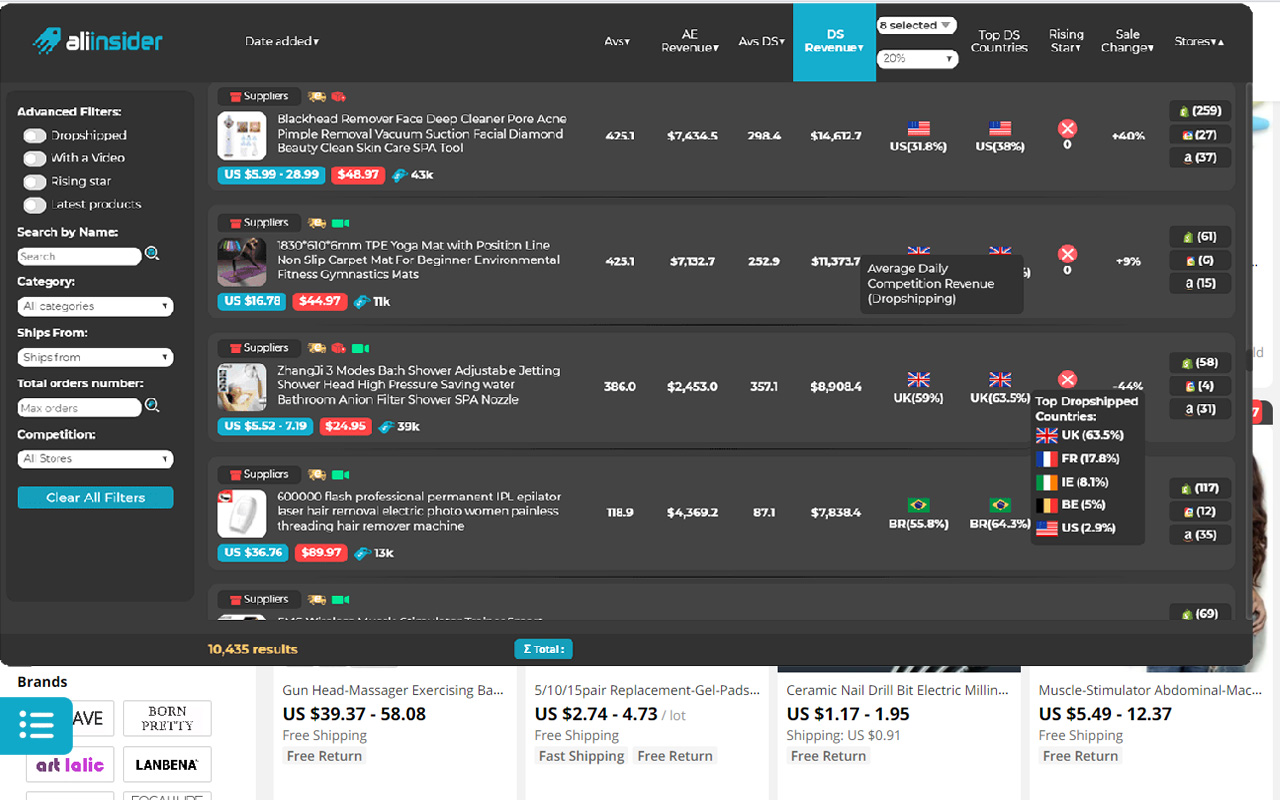Click the Clear All Filters button
Screen dimensions: 1280x800
click(96, 497)
